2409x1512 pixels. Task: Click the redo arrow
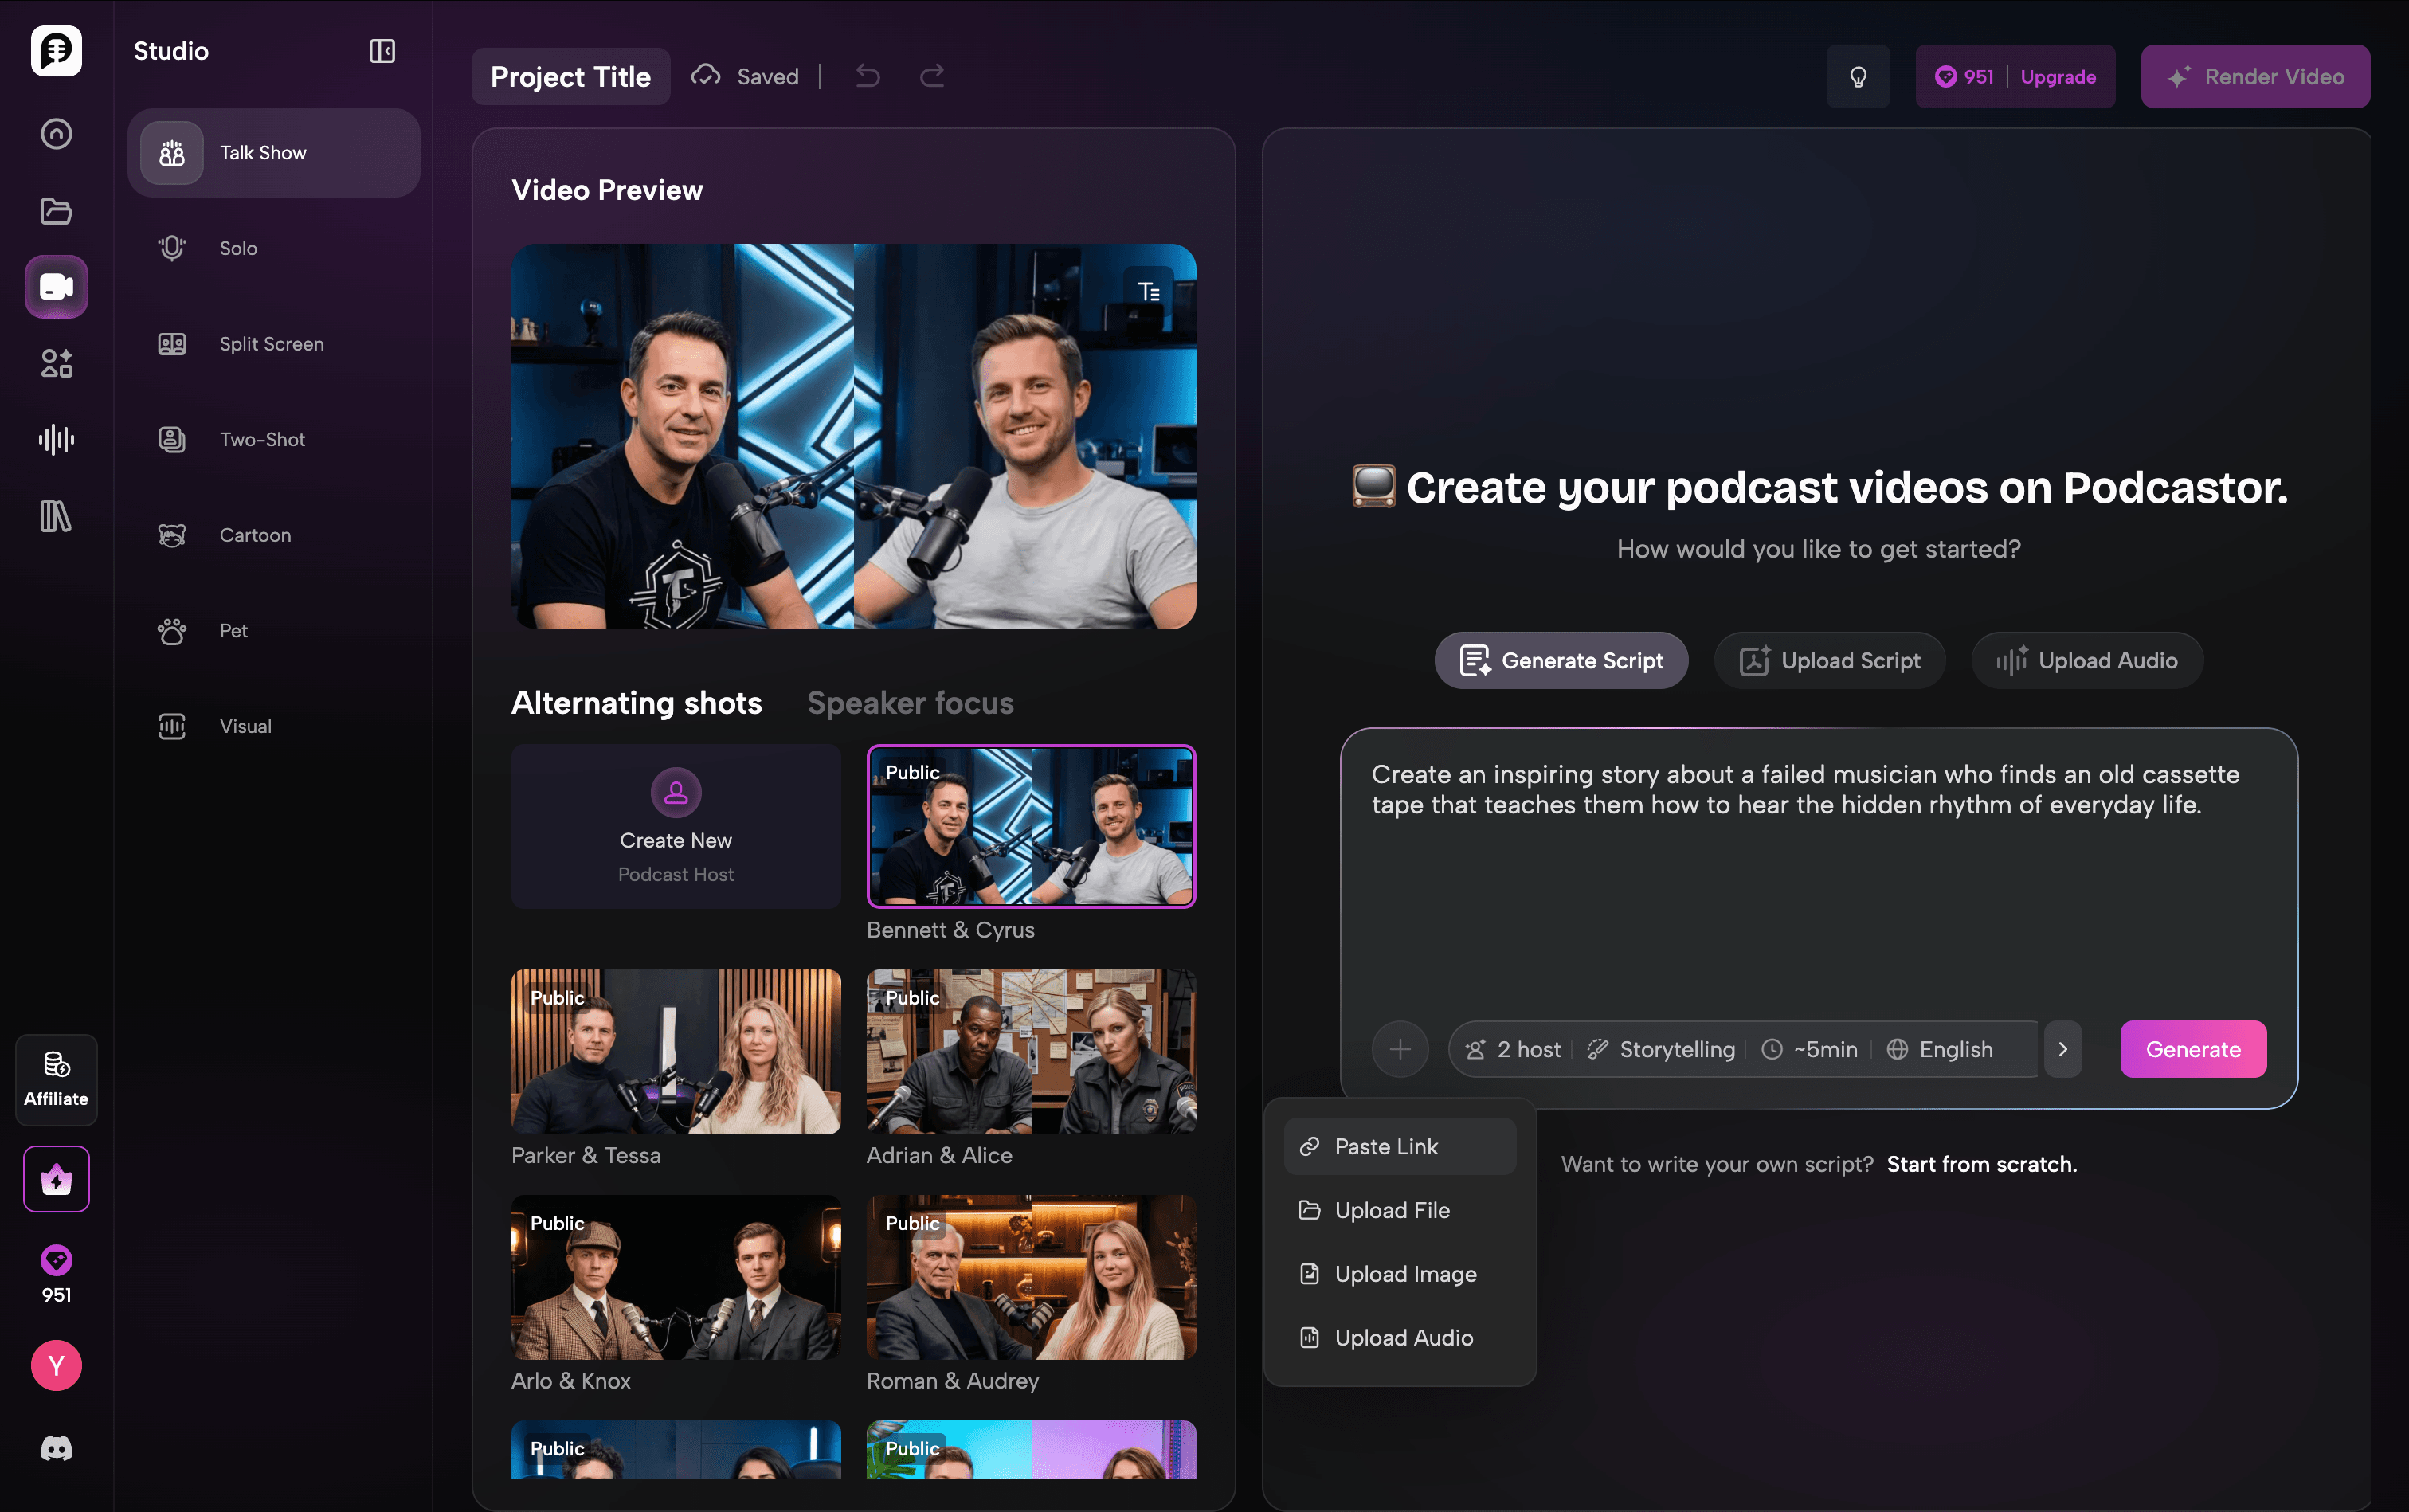932,76
